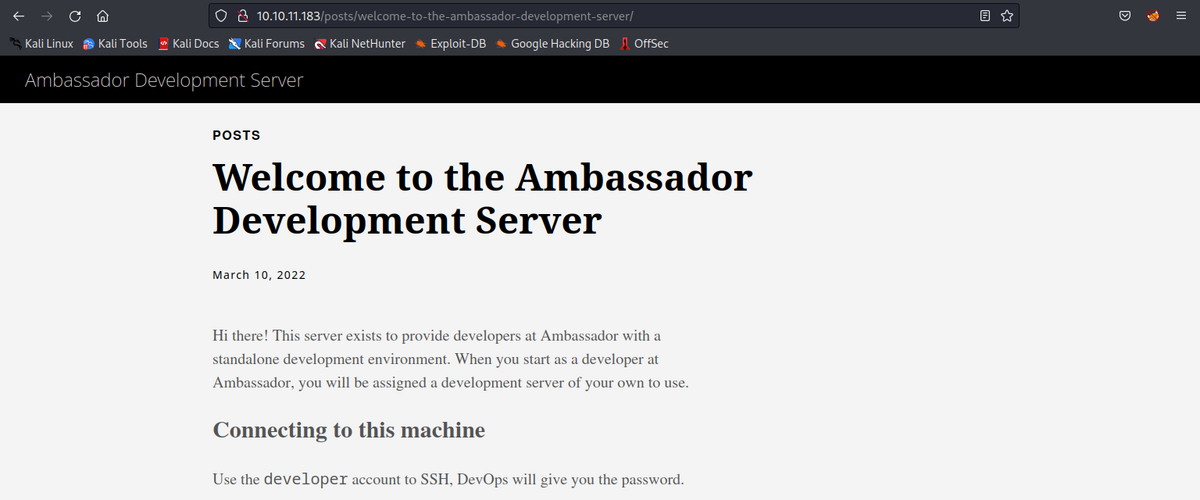This screenshot has width=1200, height=500.
Task: Open the Exploit-DB bookmark
Action: coord(450,44)
